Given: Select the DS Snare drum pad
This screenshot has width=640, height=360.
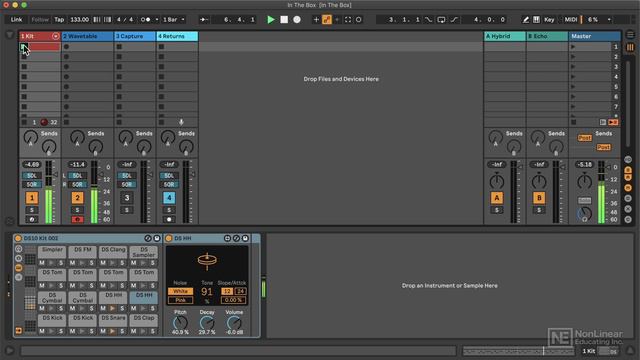Looking at the screenshot, I should (113, 320).
